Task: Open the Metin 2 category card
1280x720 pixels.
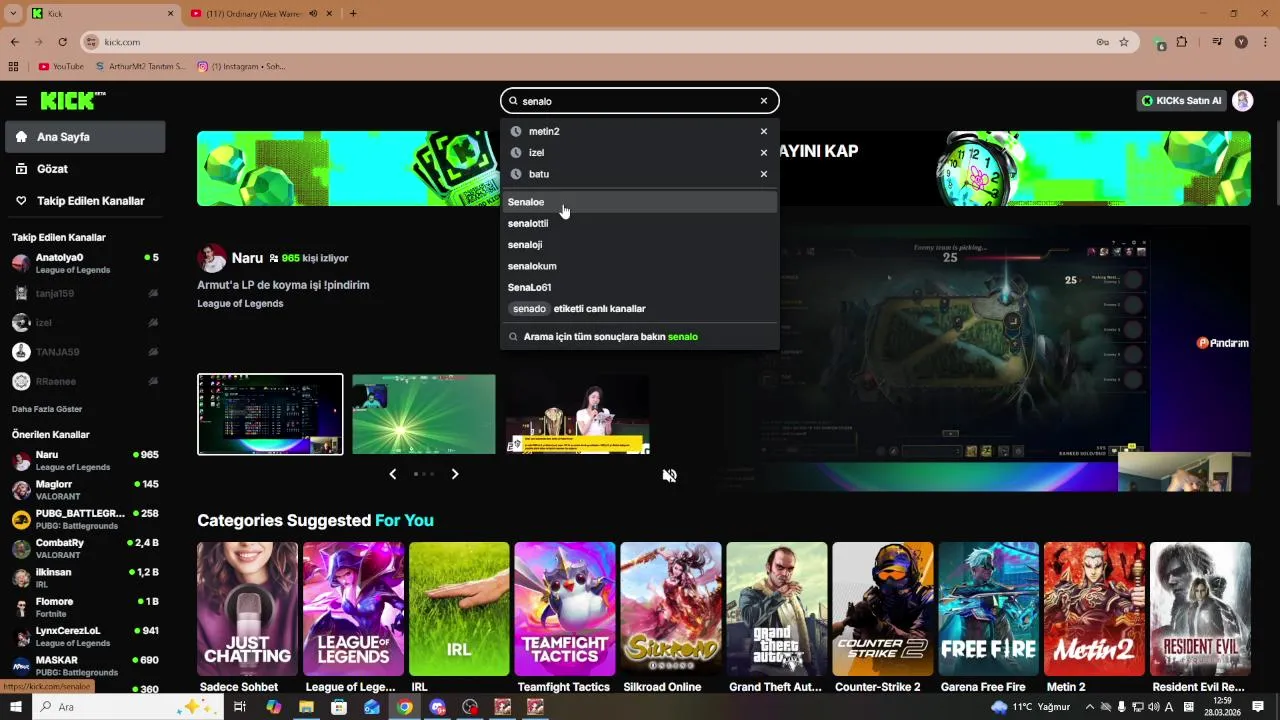Action: [1095, 609]
